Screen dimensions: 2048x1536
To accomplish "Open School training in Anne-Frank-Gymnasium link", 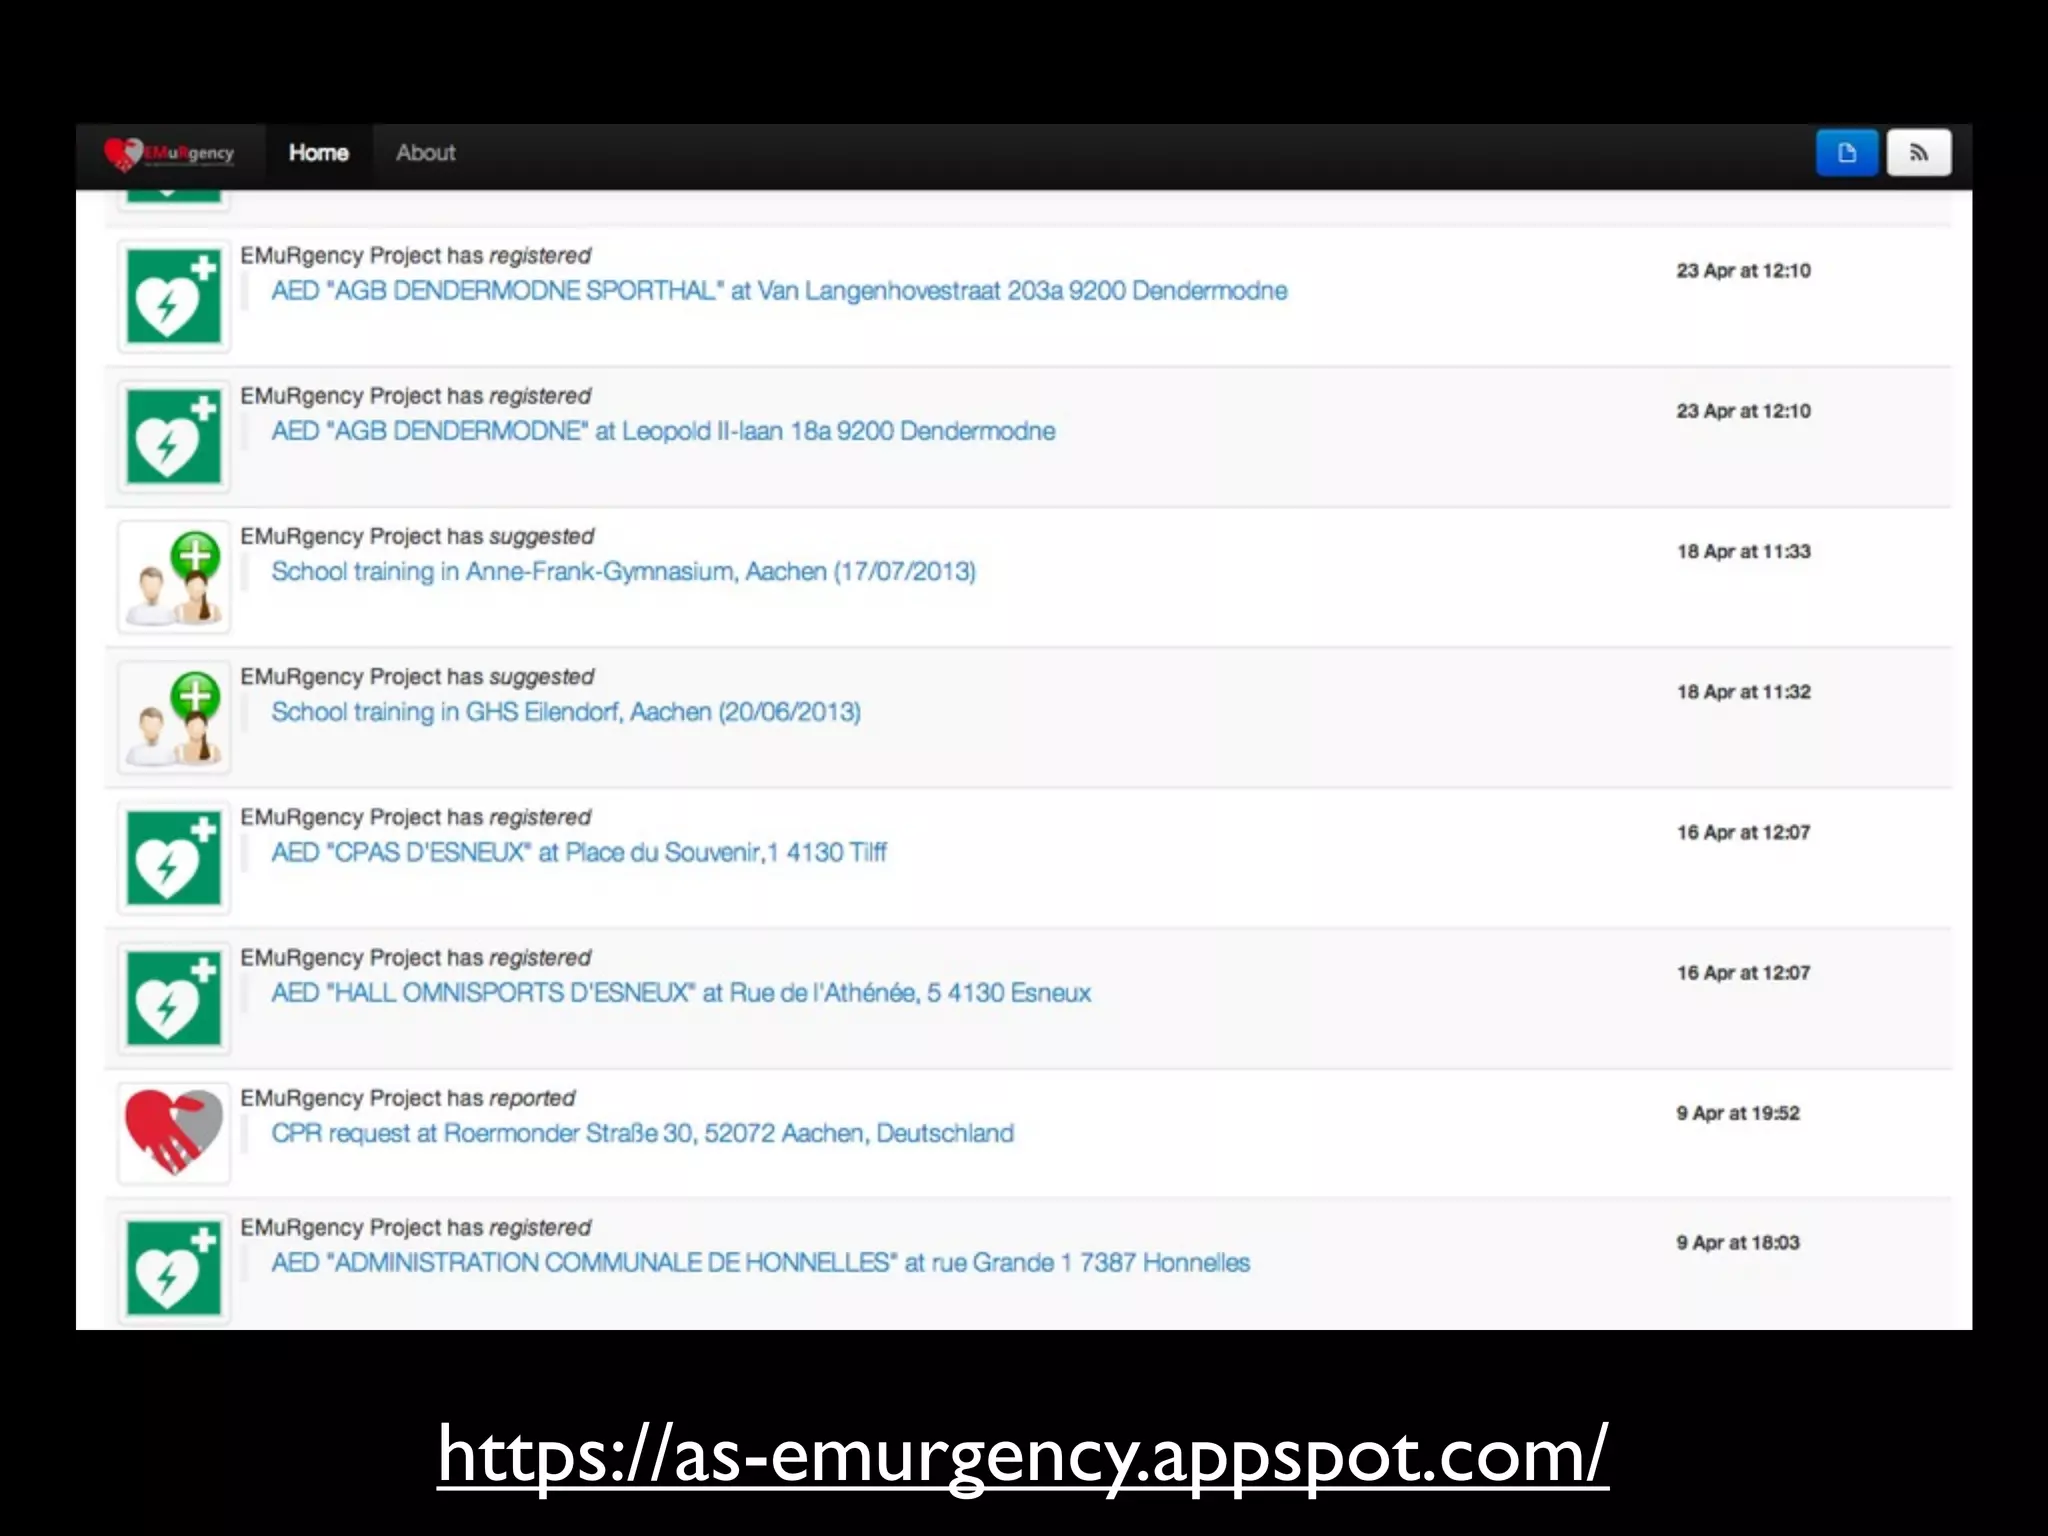I will [x=623, y=572].
